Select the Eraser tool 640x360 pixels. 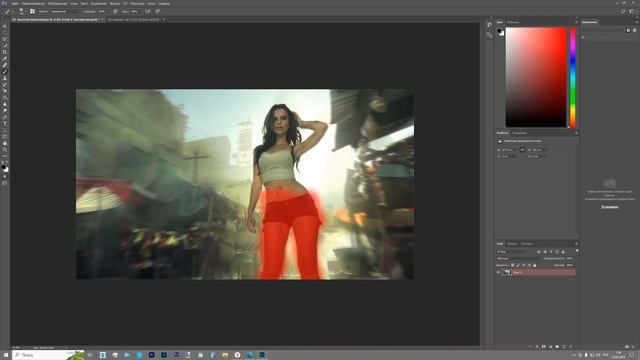(5, 91)
